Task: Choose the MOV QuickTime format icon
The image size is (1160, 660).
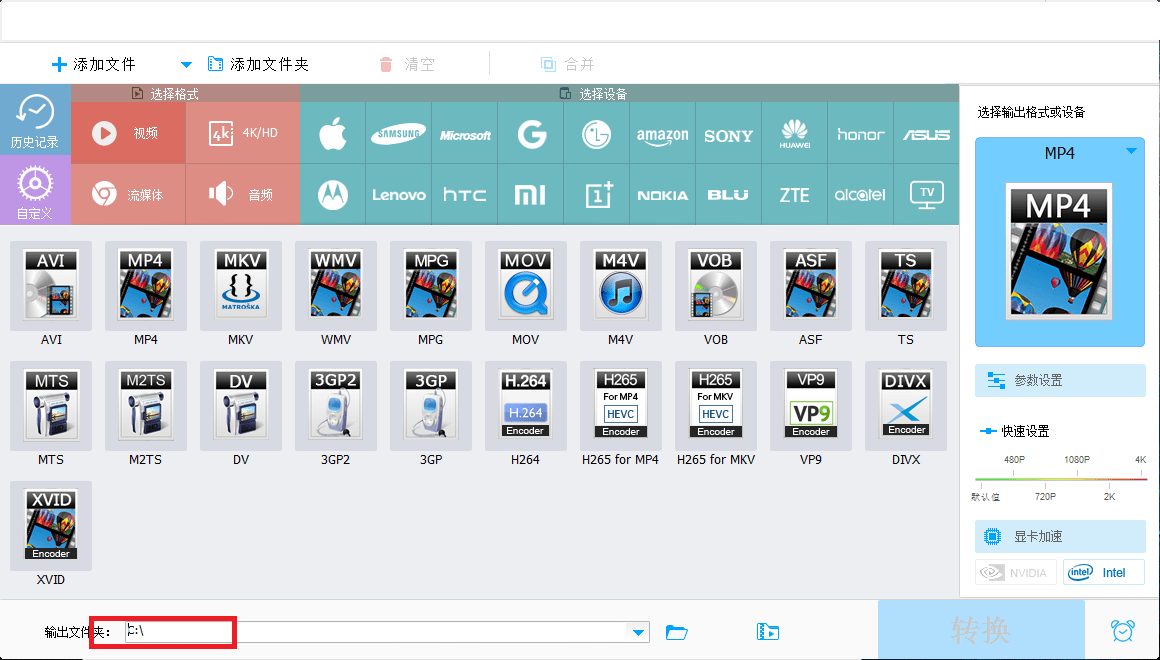Action: (525, 286)
